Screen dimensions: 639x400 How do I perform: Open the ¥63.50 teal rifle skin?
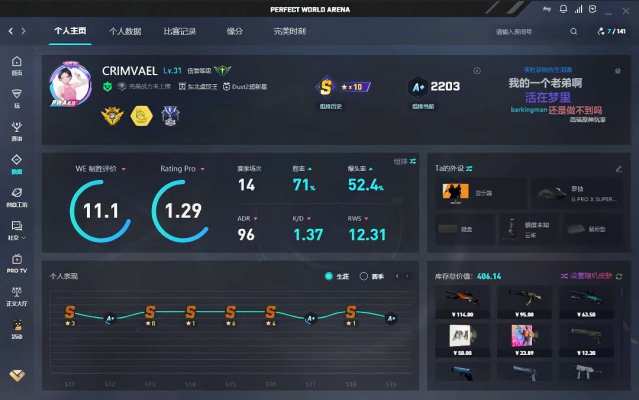(x=586, y=302)
